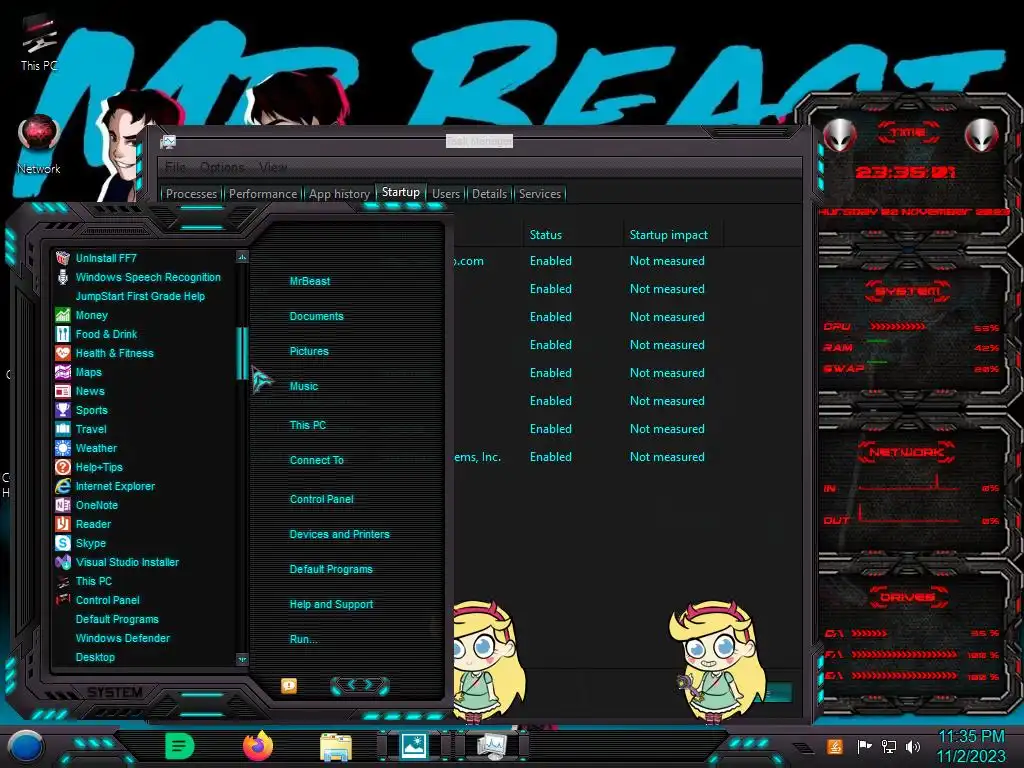Open Help and Support
Viewport: 1024px width, 768px height.
pos(331,604)
